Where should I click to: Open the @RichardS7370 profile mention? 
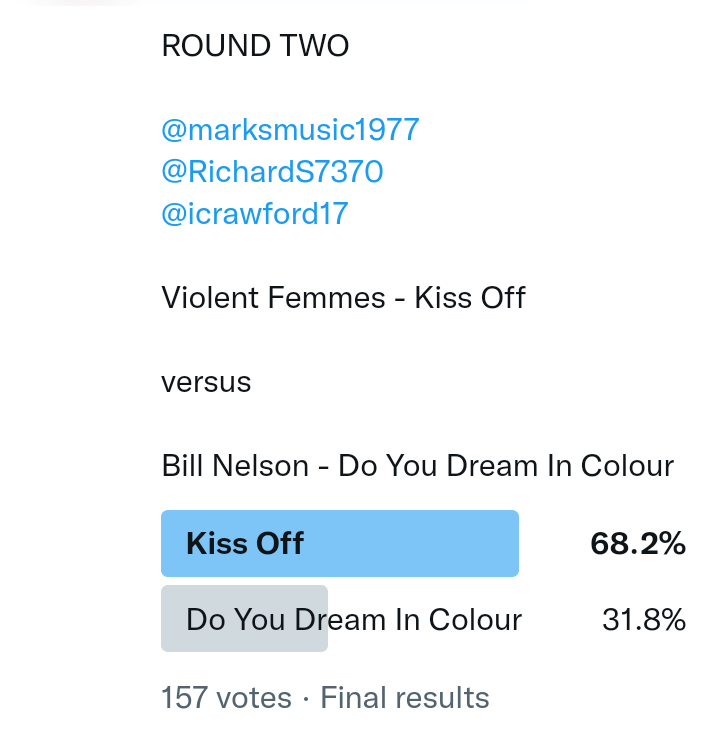[x=272, y=172]
